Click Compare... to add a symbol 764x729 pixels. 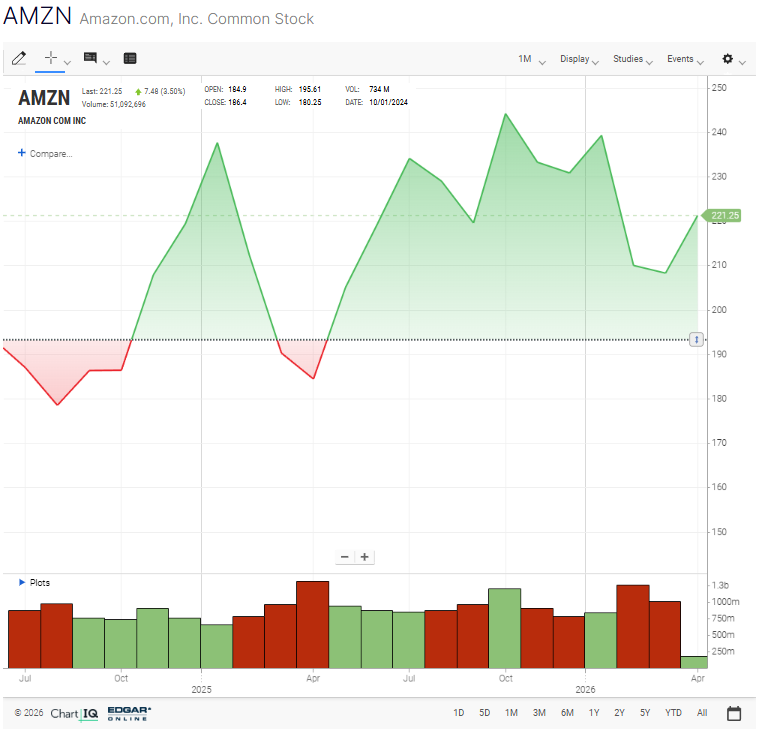click(x=45, y=153)
